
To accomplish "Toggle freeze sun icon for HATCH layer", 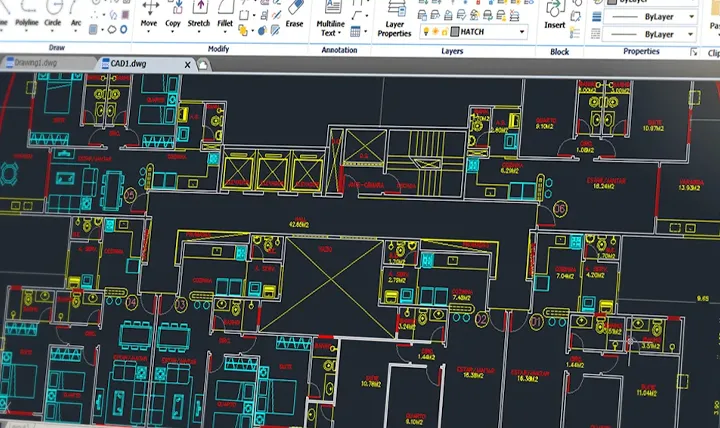I will coord(436,31).
